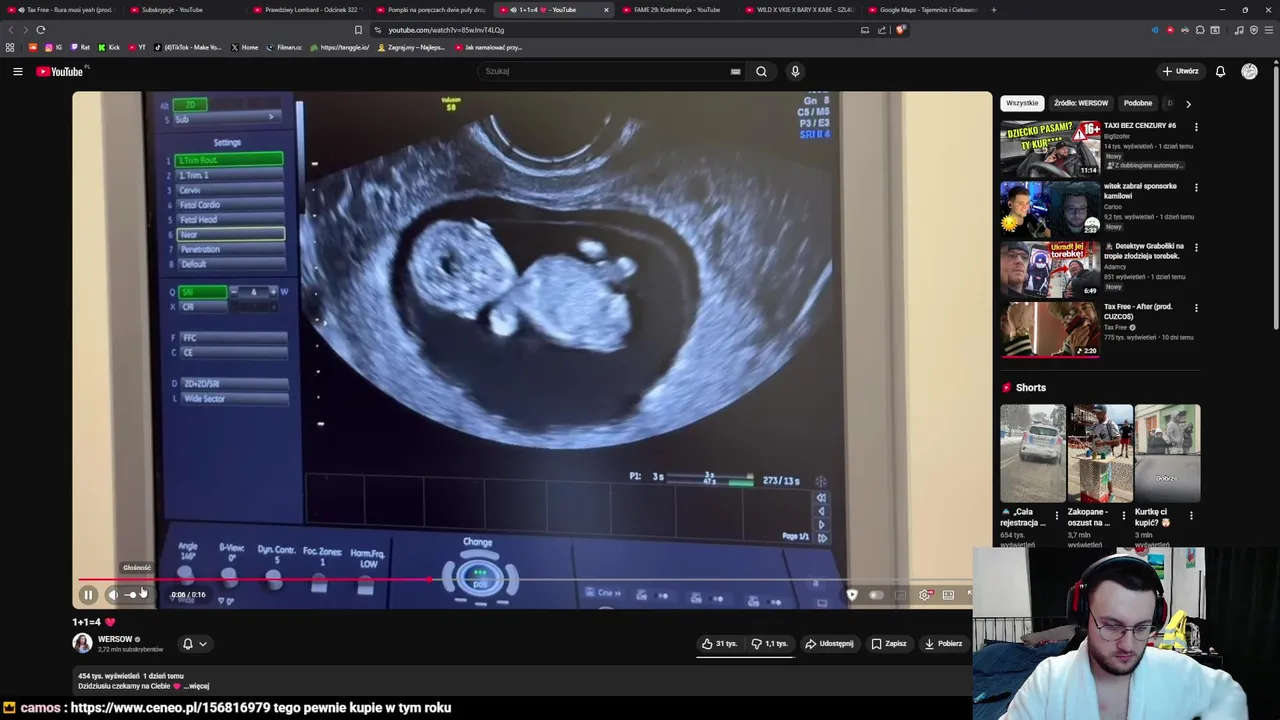Share the video with Udostępnij

(x=830, y=644)
